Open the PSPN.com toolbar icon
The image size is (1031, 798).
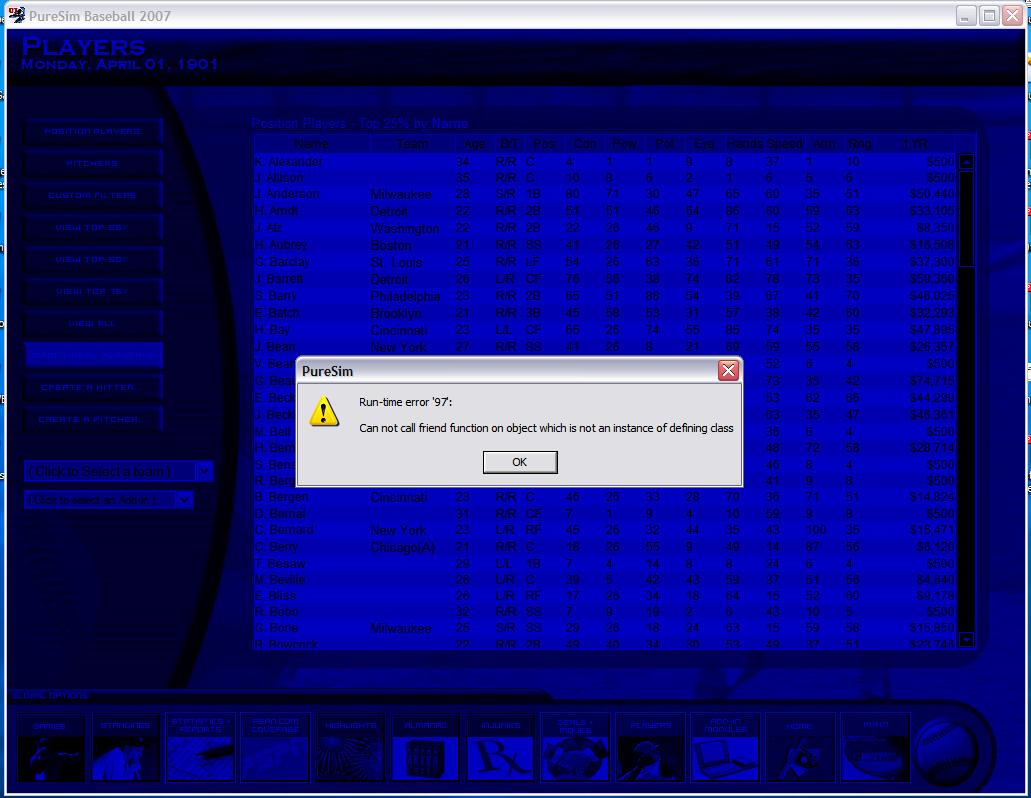275,747
